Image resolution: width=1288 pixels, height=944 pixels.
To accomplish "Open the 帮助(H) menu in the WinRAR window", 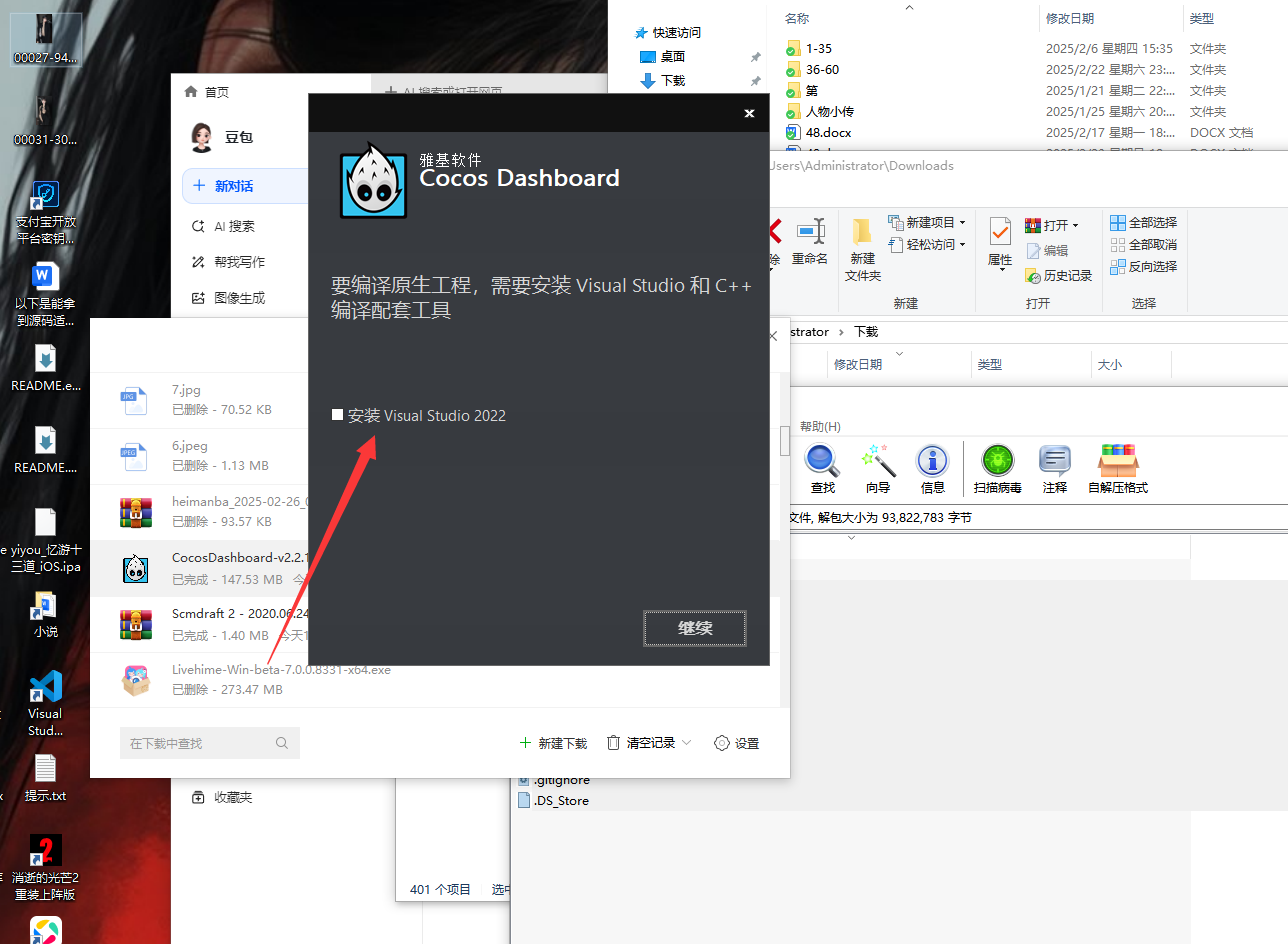I will [x=820, y=426].
